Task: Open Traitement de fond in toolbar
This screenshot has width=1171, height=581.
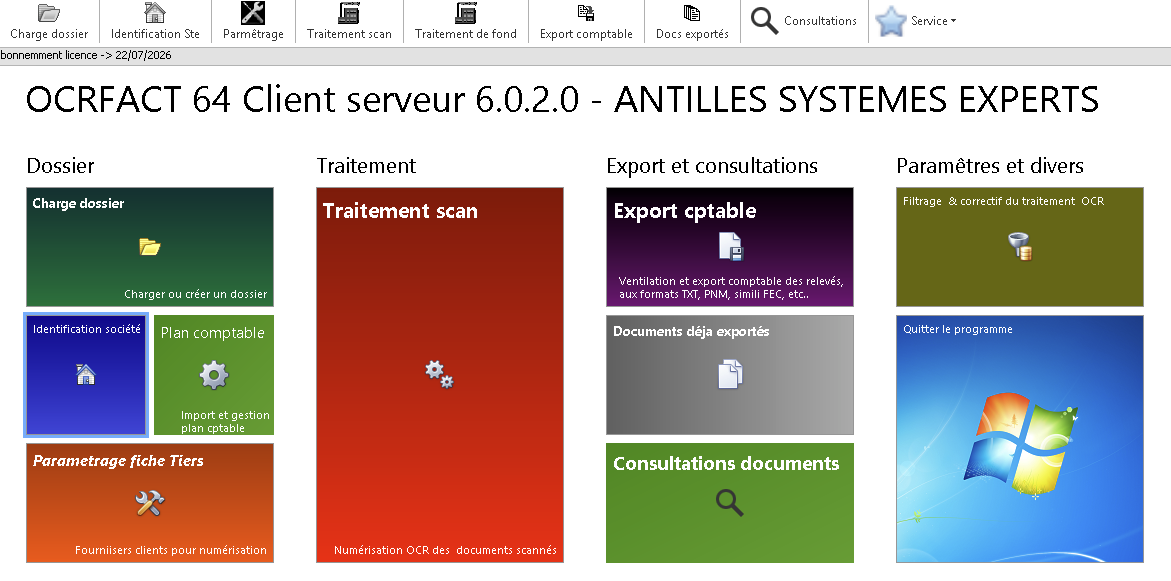Action: click(x=466, y=14)
